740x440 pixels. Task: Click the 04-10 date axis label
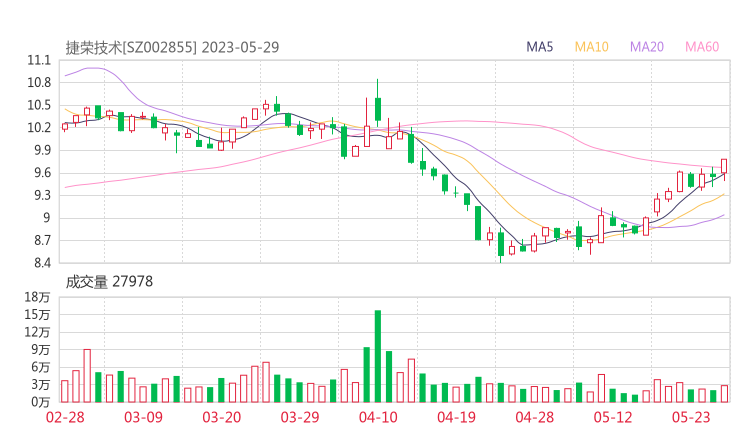pyautogui.click(x=378, y=417)
